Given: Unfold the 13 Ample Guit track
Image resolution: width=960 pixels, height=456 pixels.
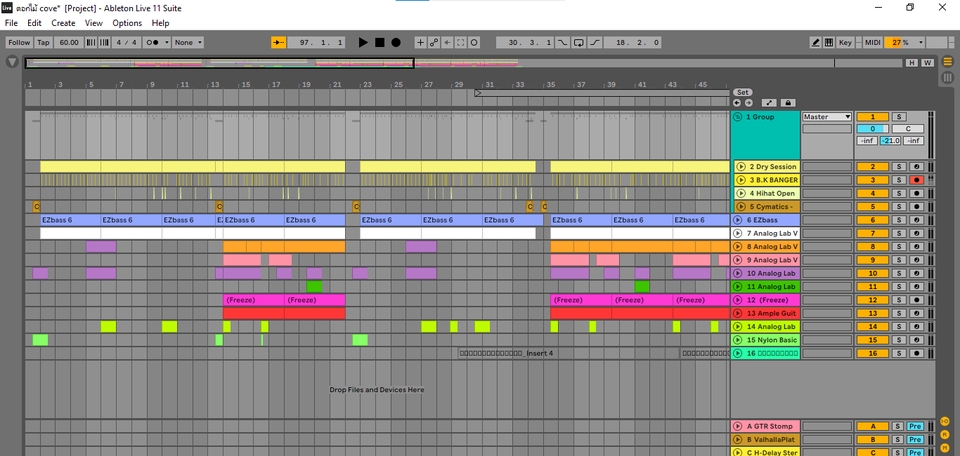Looking at the screenshot, I should 738,313.
